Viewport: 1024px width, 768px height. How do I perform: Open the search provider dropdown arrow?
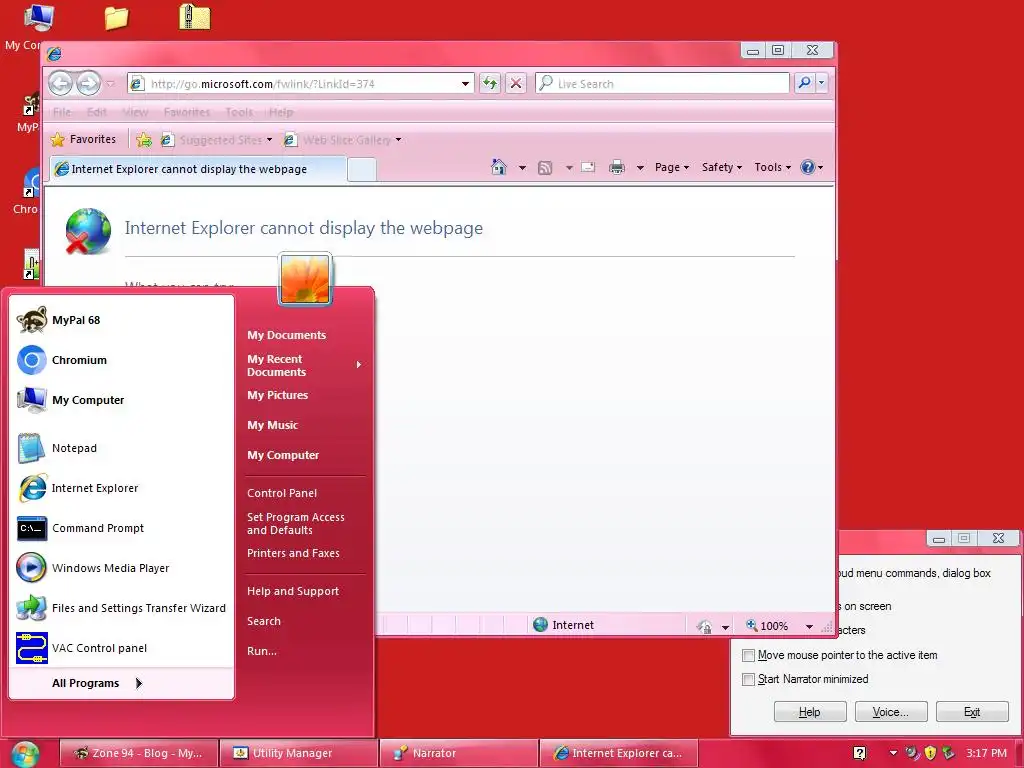(x=822, y=83)
